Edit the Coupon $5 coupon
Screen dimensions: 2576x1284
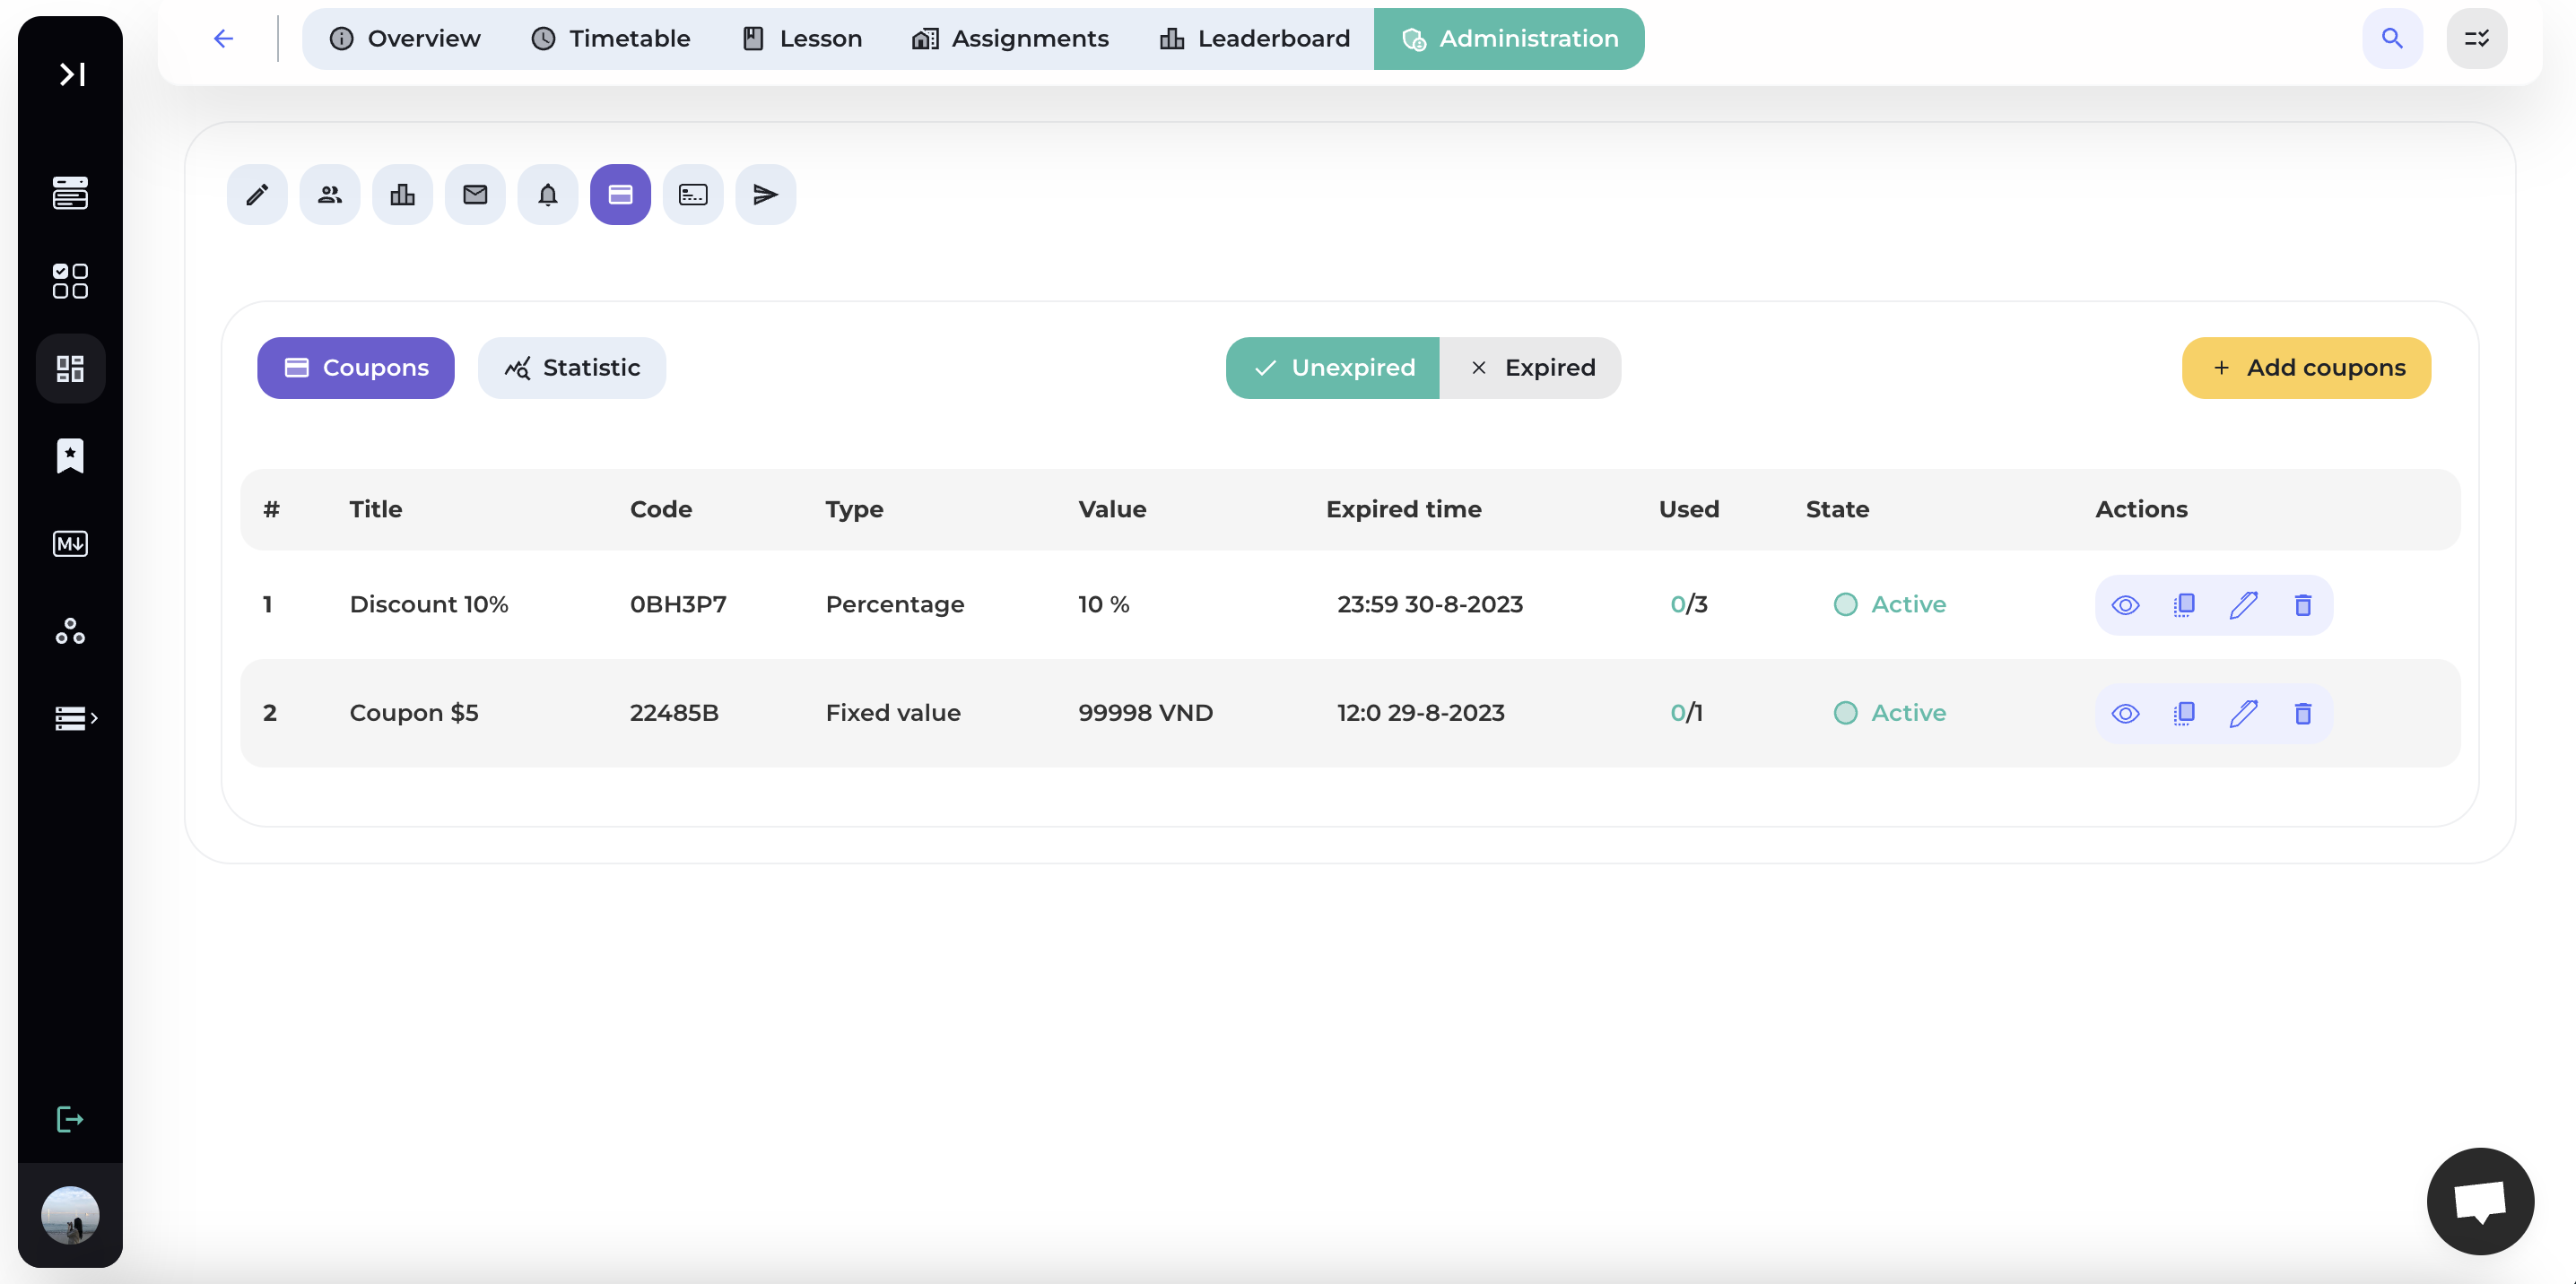click(x=2243, y=713)
